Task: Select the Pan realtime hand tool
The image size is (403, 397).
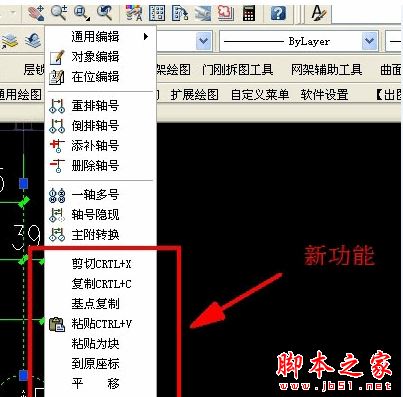Action: click(x=36, y=13)
